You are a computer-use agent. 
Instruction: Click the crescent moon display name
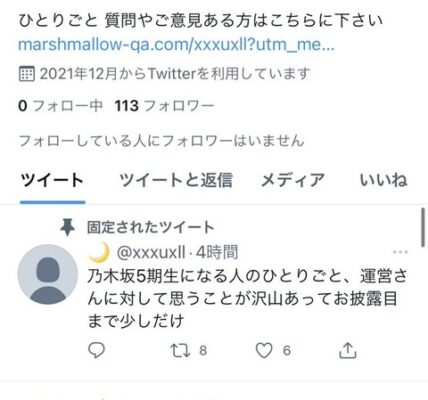click(x=99, y=252)
